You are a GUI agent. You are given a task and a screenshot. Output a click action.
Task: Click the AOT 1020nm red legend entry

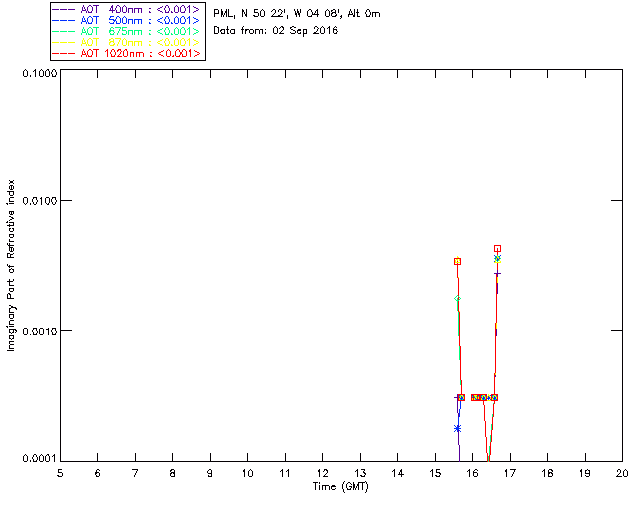pyautogui.click(x=127, y=53)
